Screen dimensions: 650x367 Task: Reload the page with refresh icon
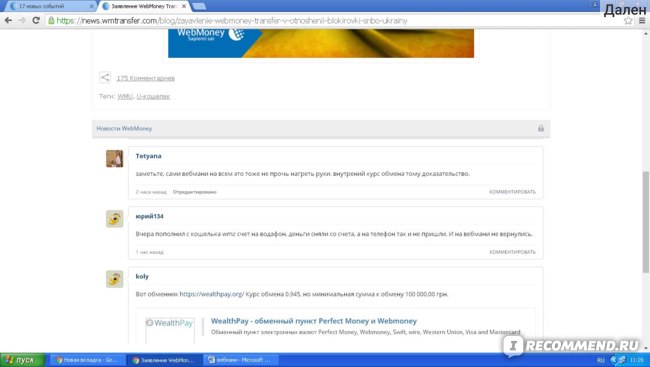coord(36,20)
